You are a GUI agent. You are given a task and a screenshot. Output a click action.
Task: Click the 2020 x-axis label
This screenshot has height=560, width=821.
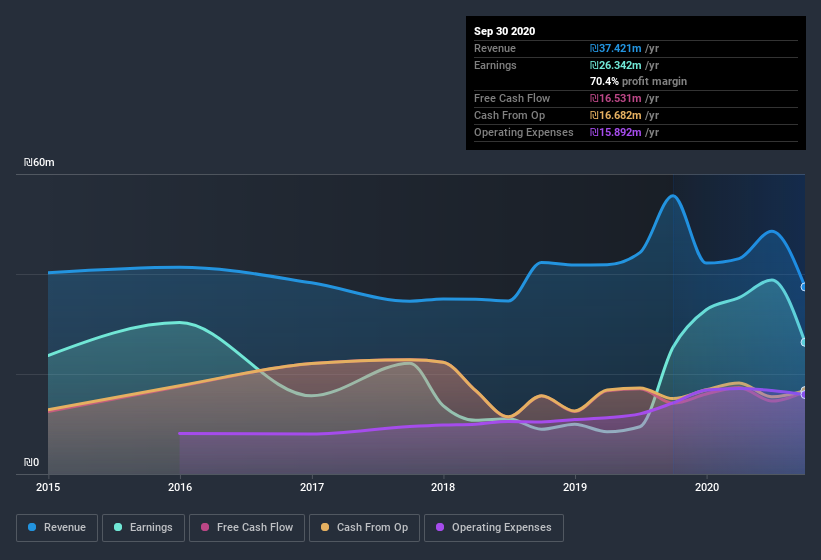tap(707, 487)
